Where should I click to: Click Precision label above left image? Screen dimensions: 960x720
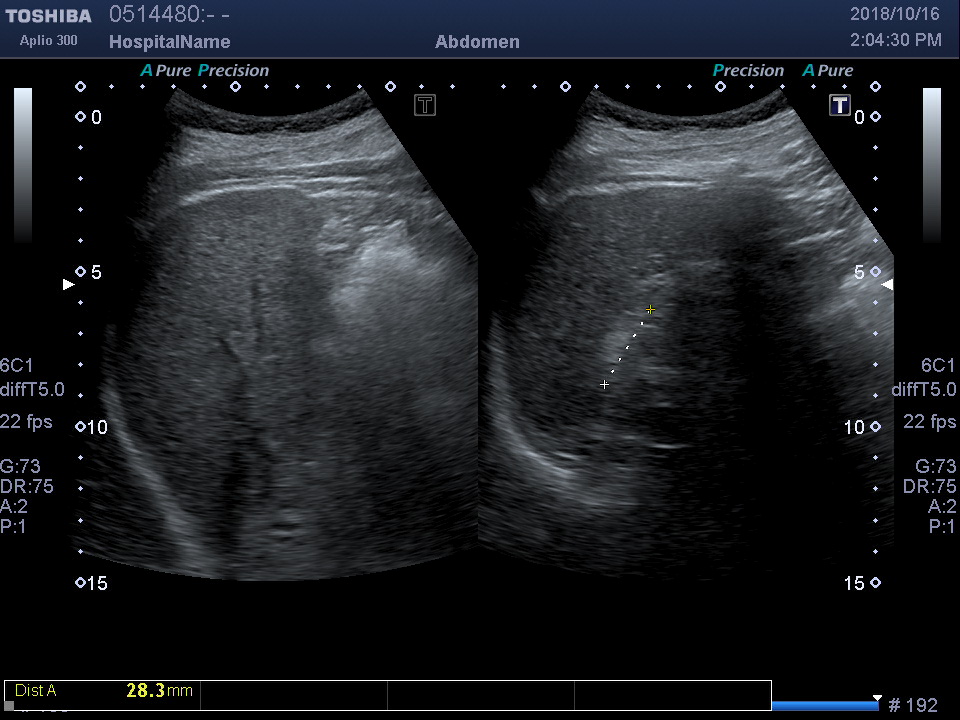click(233, 70)
